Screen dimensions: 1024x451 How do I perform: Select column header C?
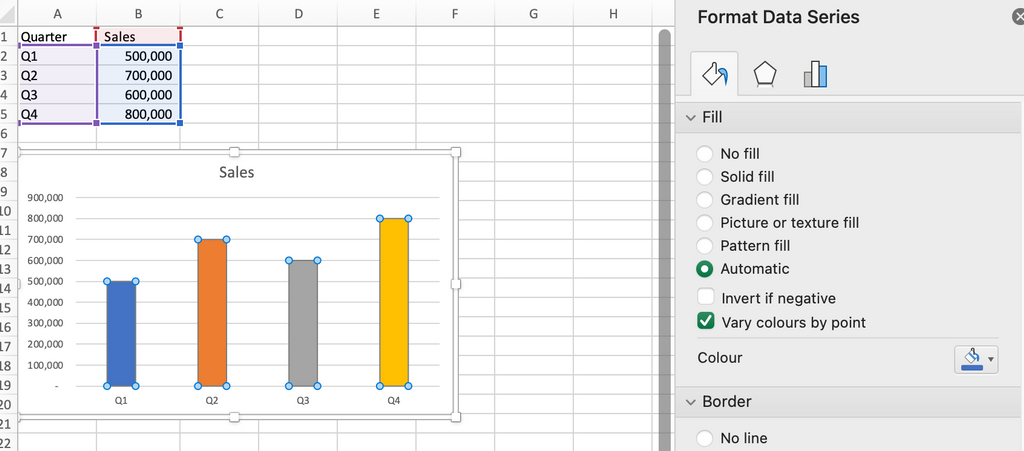click(x=219, y=14)
